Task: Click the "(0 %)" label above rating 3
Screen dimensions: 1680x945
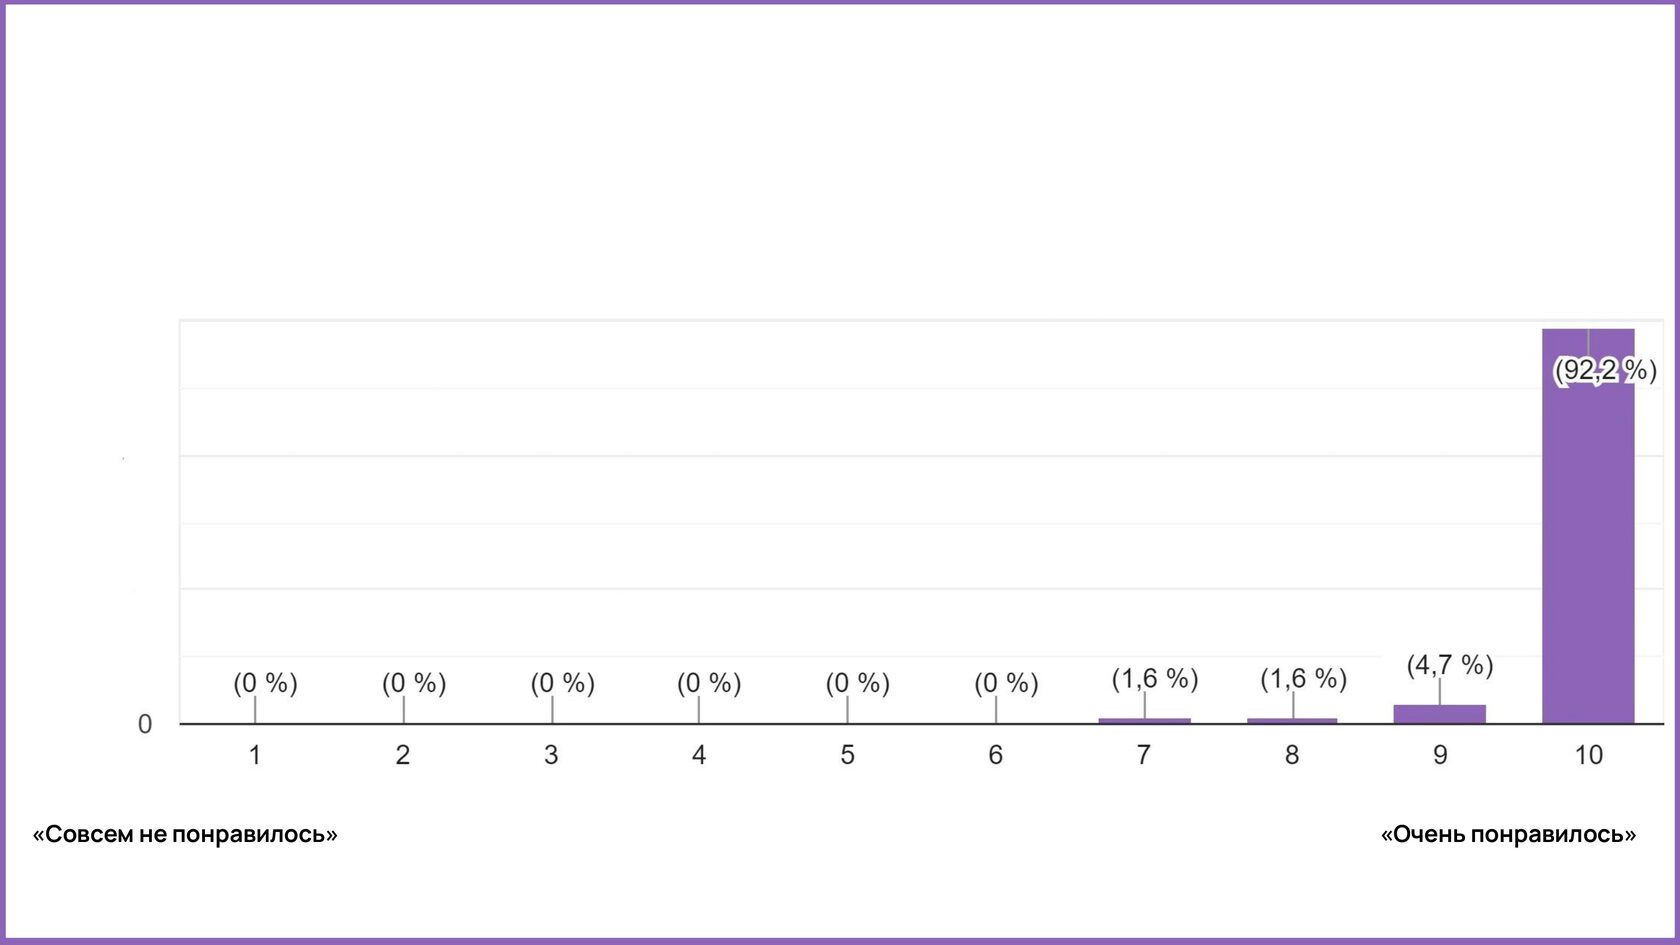Action: click(562, 683)
